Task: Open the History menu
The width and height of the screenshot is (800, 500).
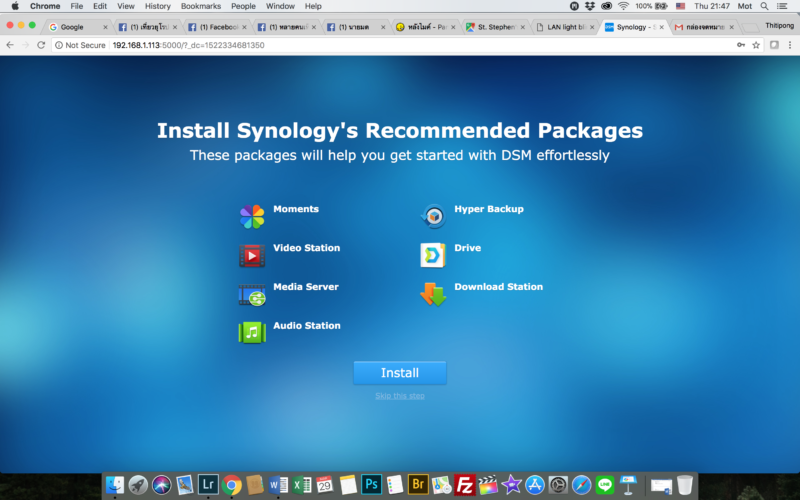Action: (158, 6)
